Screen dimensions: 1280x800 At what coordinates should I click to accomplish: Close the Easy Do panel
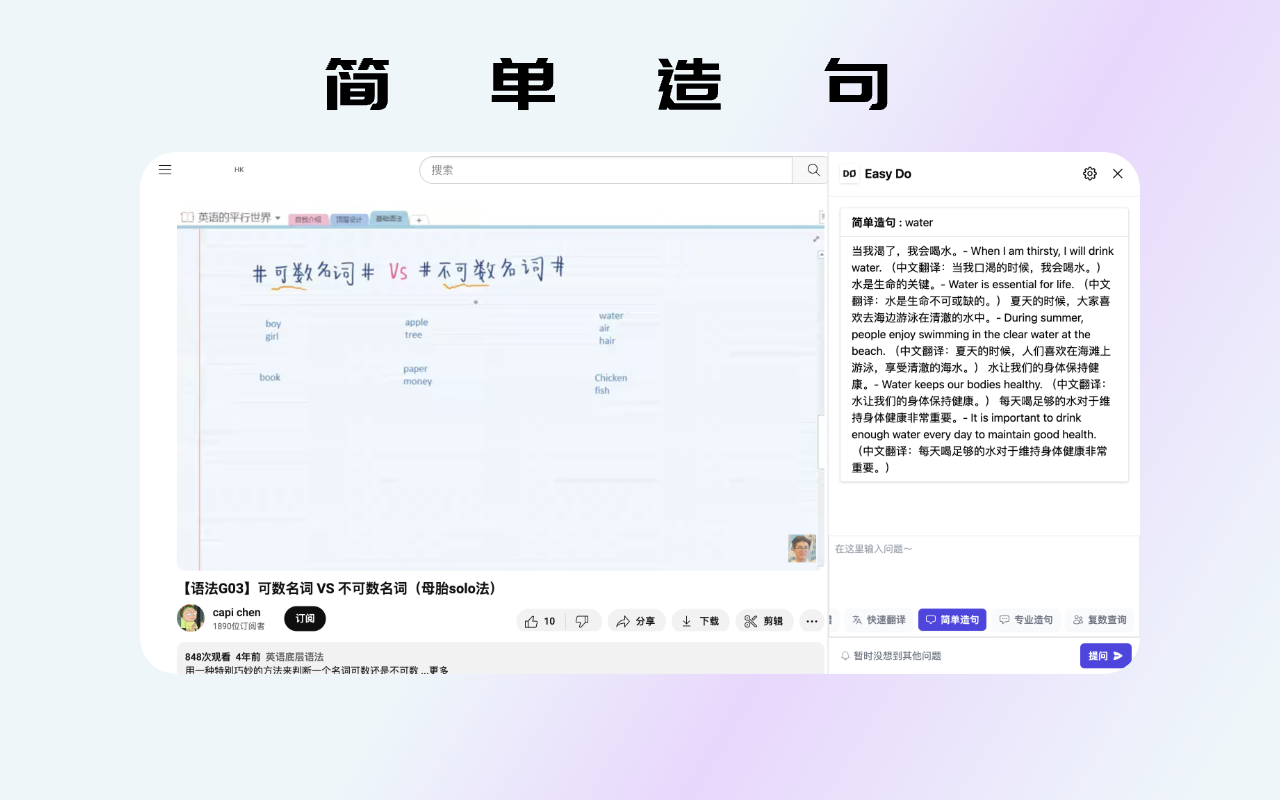(x=1118, y=173)
